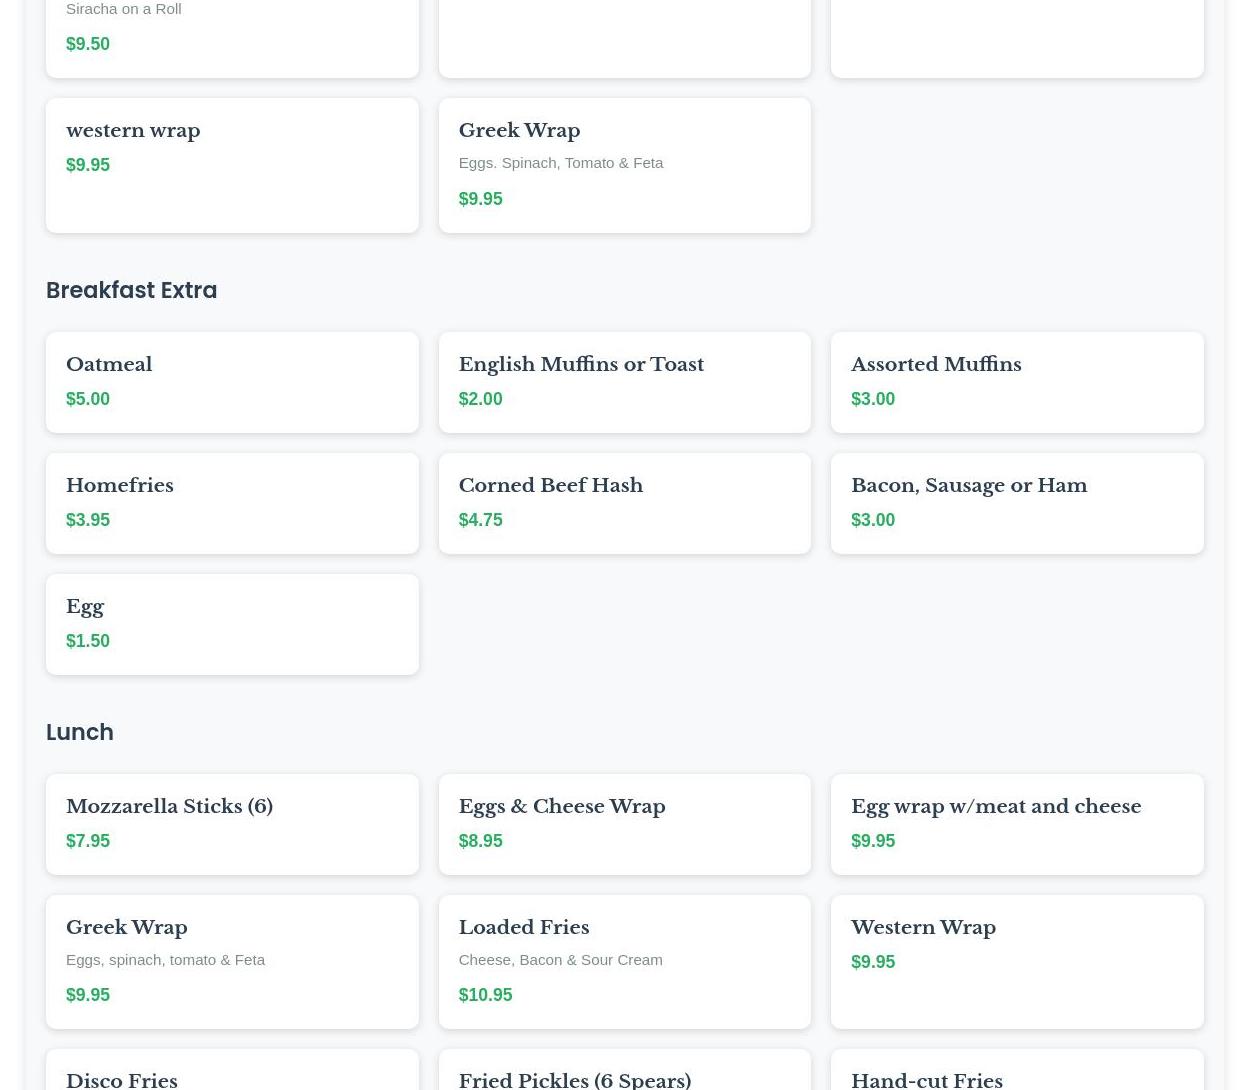Select the Hand-cut Fries item

1017,1070
